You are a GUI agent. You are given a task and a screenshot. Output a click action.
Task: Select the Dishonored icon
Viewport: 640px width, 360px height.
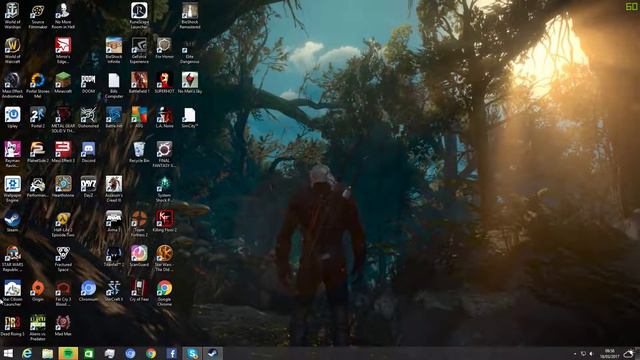tap(88, 118)
